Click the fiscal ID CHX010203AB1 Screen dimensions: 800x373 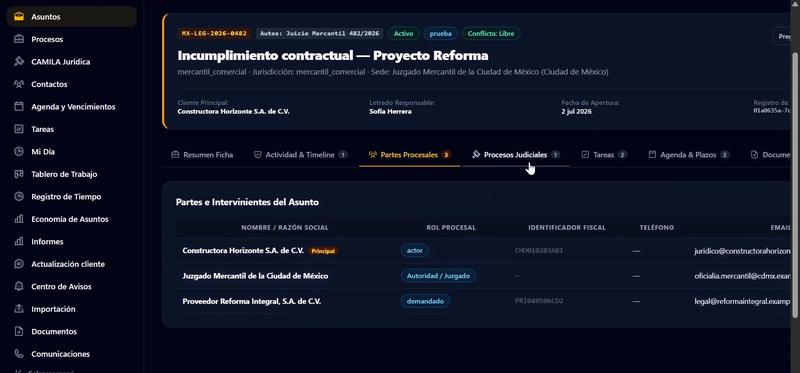click(539, 251)
